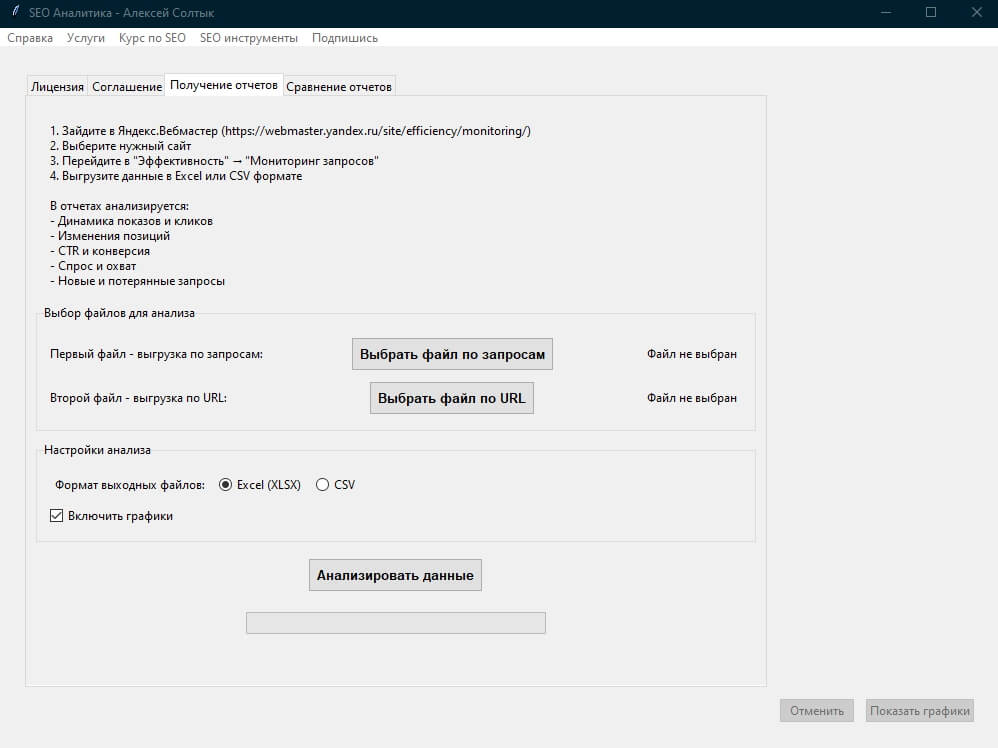
Task: Open the SEO инструменты menu
Action: 249,38
